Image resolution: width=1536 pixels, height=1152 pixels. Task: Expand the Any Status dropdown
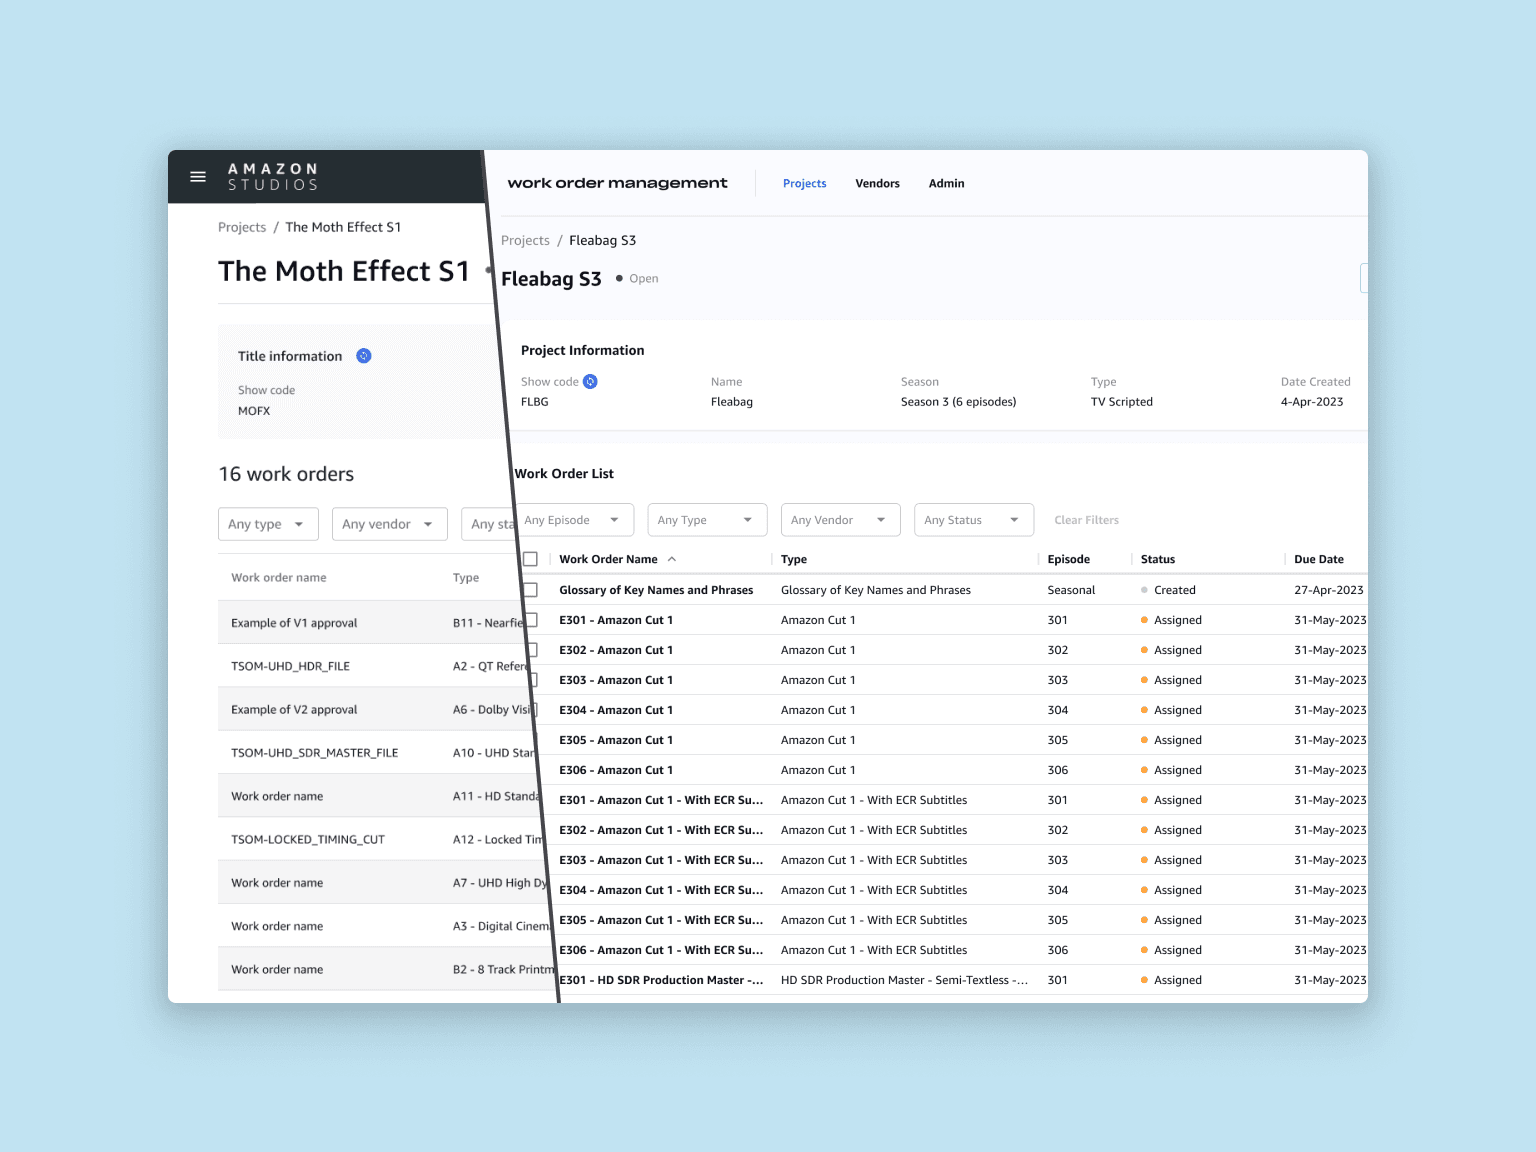pyautogui.click(x=973, y=519)
